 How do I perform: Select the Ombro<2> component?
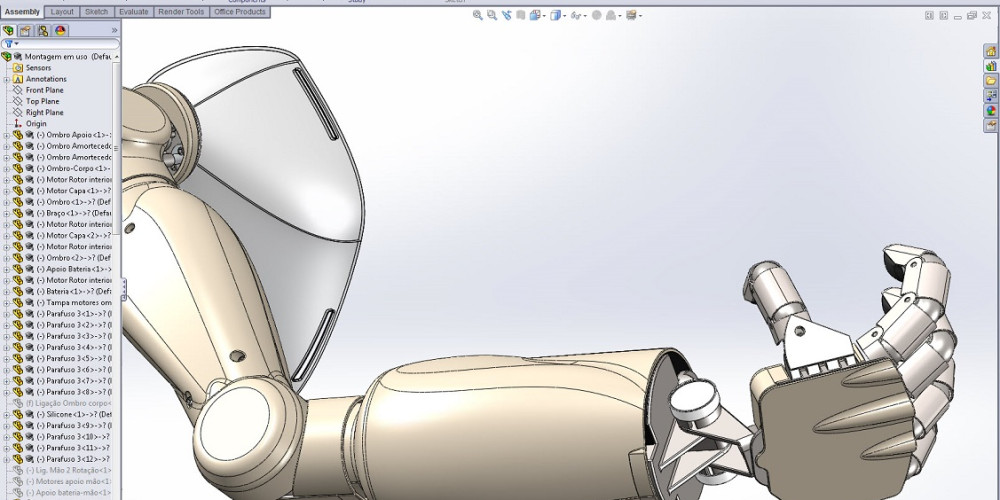pyautogui.click(x=73, y=258)
